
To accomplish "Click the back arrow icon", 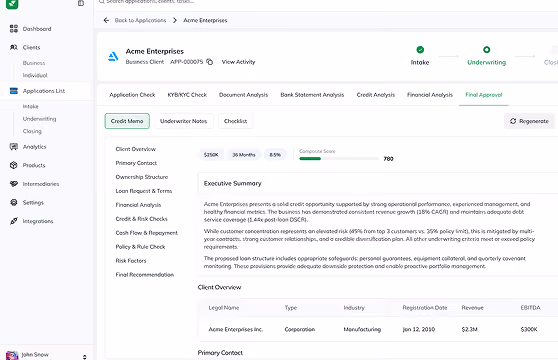I will [x=106, y=20].
